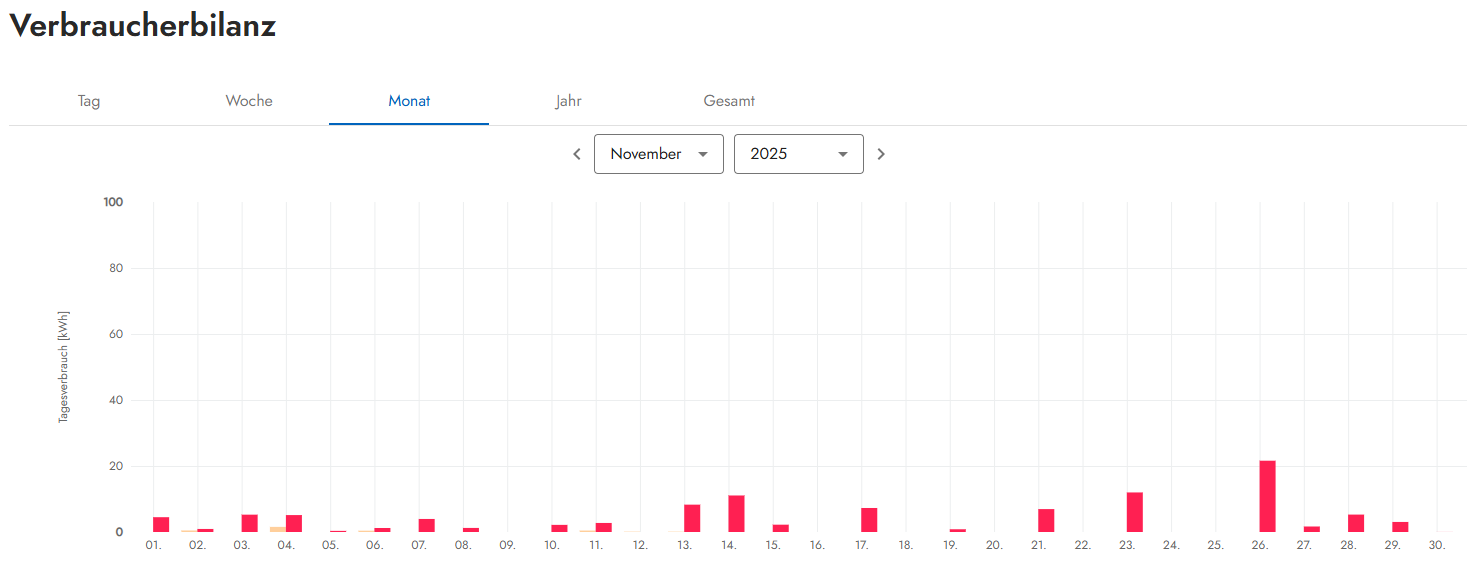
Task: Select the red bar on day 28
Action: coord(1355,523)
